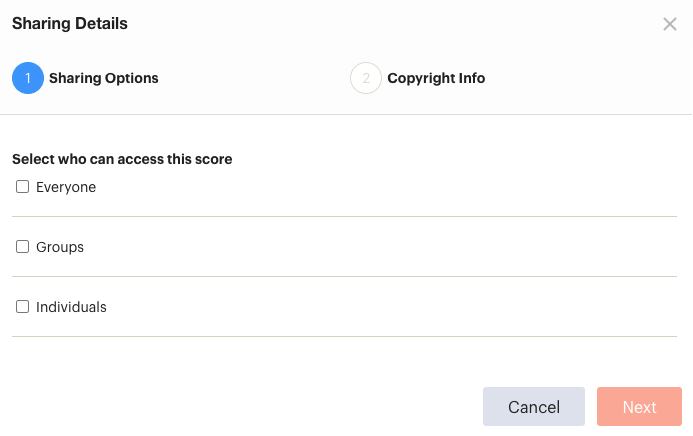Click the Everyone label text
The width and height of the screenshot is (693, 436).
(x=66, y=187)
